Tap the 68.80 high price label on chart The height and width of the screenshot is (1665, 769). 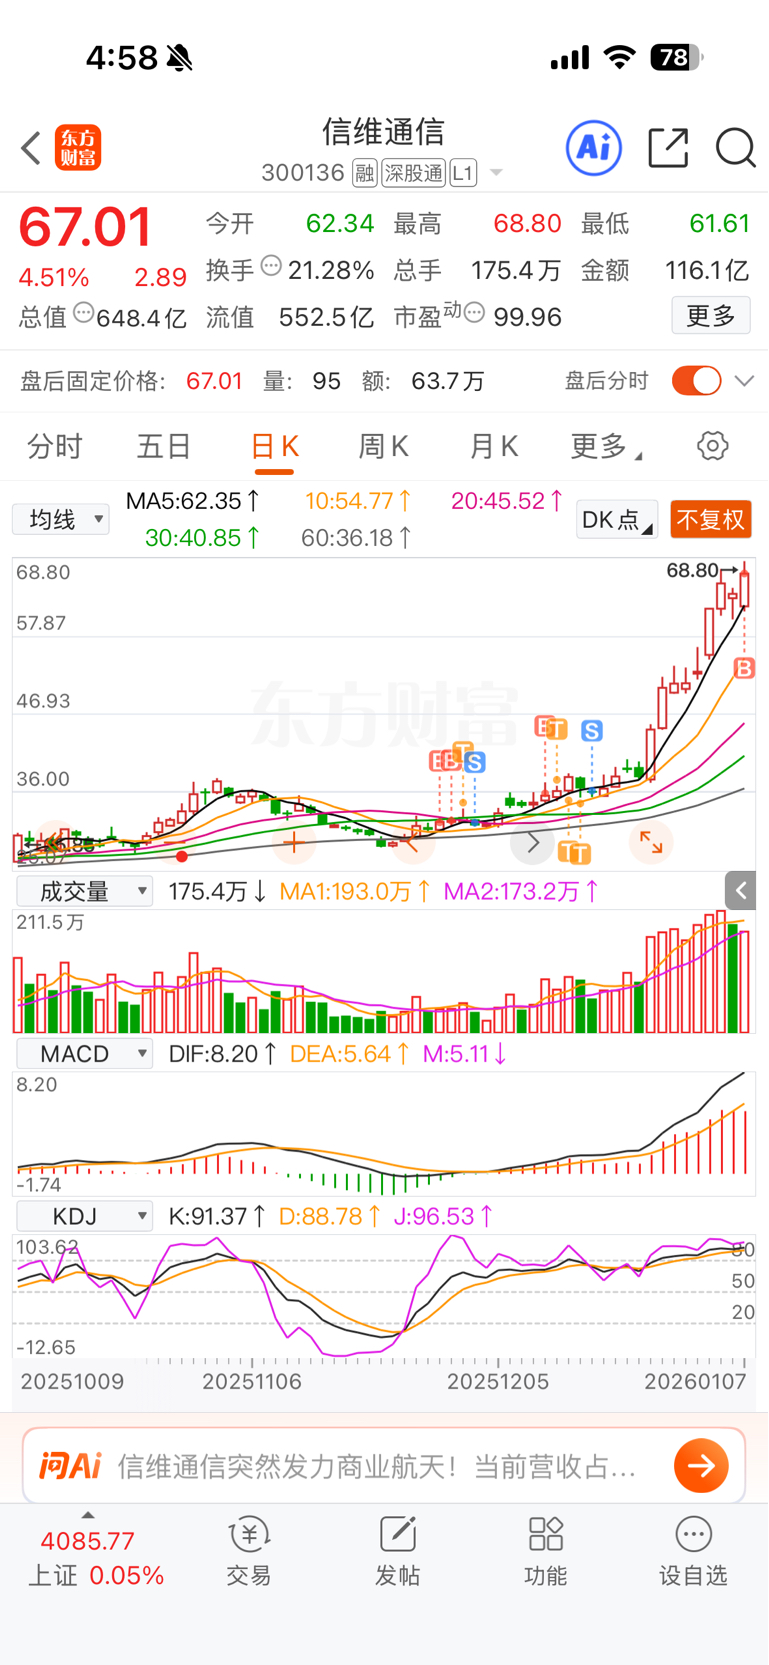(x=692, y=570)
